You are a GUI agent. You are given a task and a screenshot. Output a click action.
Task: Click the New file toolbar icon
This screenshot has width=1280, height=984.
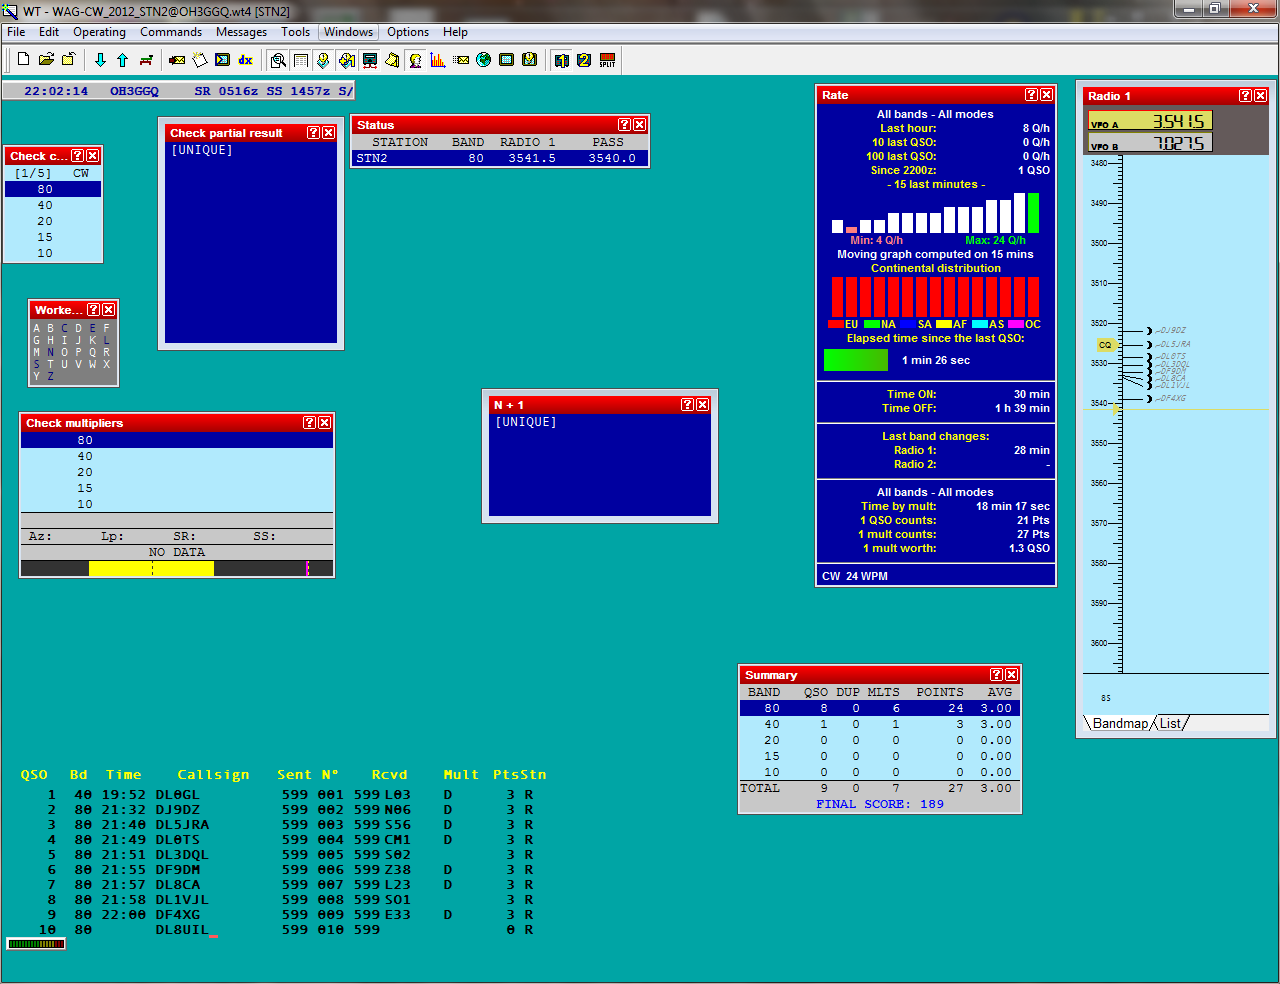(23, 60)
